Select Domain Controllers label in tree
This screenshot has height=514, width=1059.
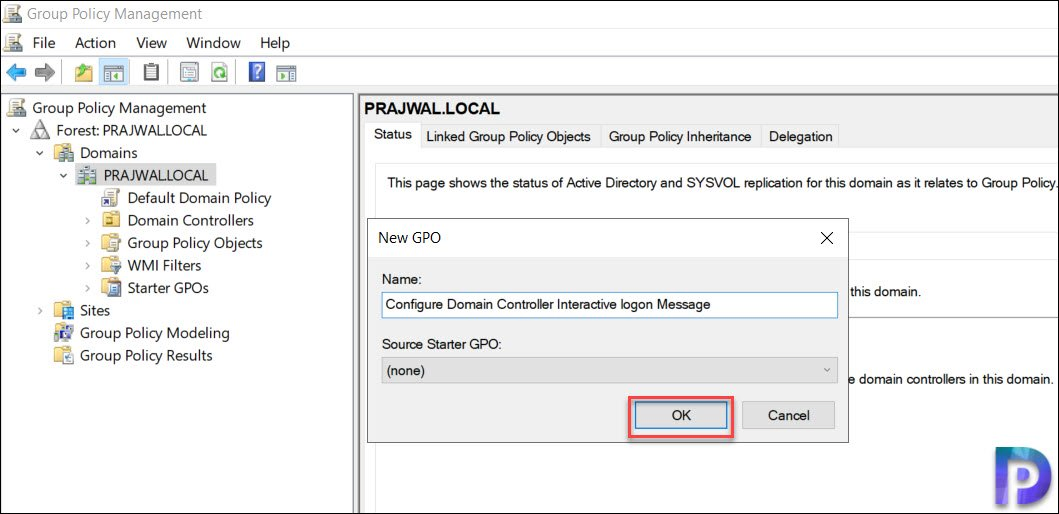pos(190,221)
